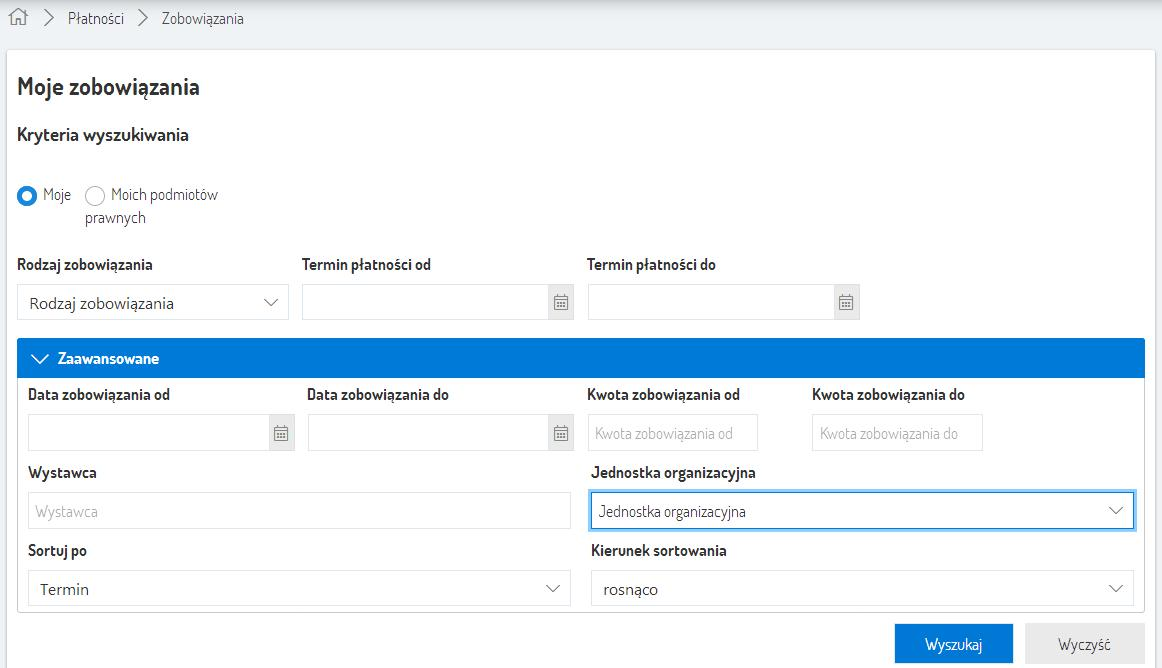Go to Płatności breadcrumb

click(96, 18)
